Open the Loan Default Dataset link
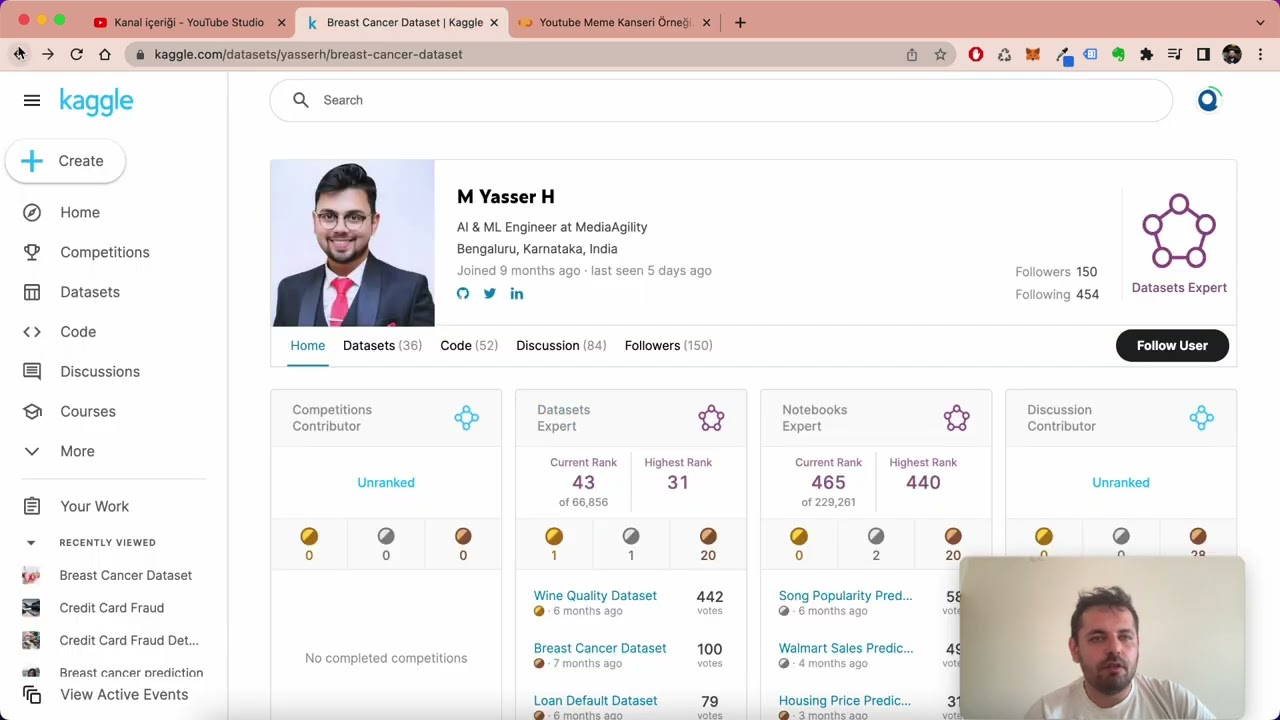The height and width of the screenshot is (720, 1280). 596,701
